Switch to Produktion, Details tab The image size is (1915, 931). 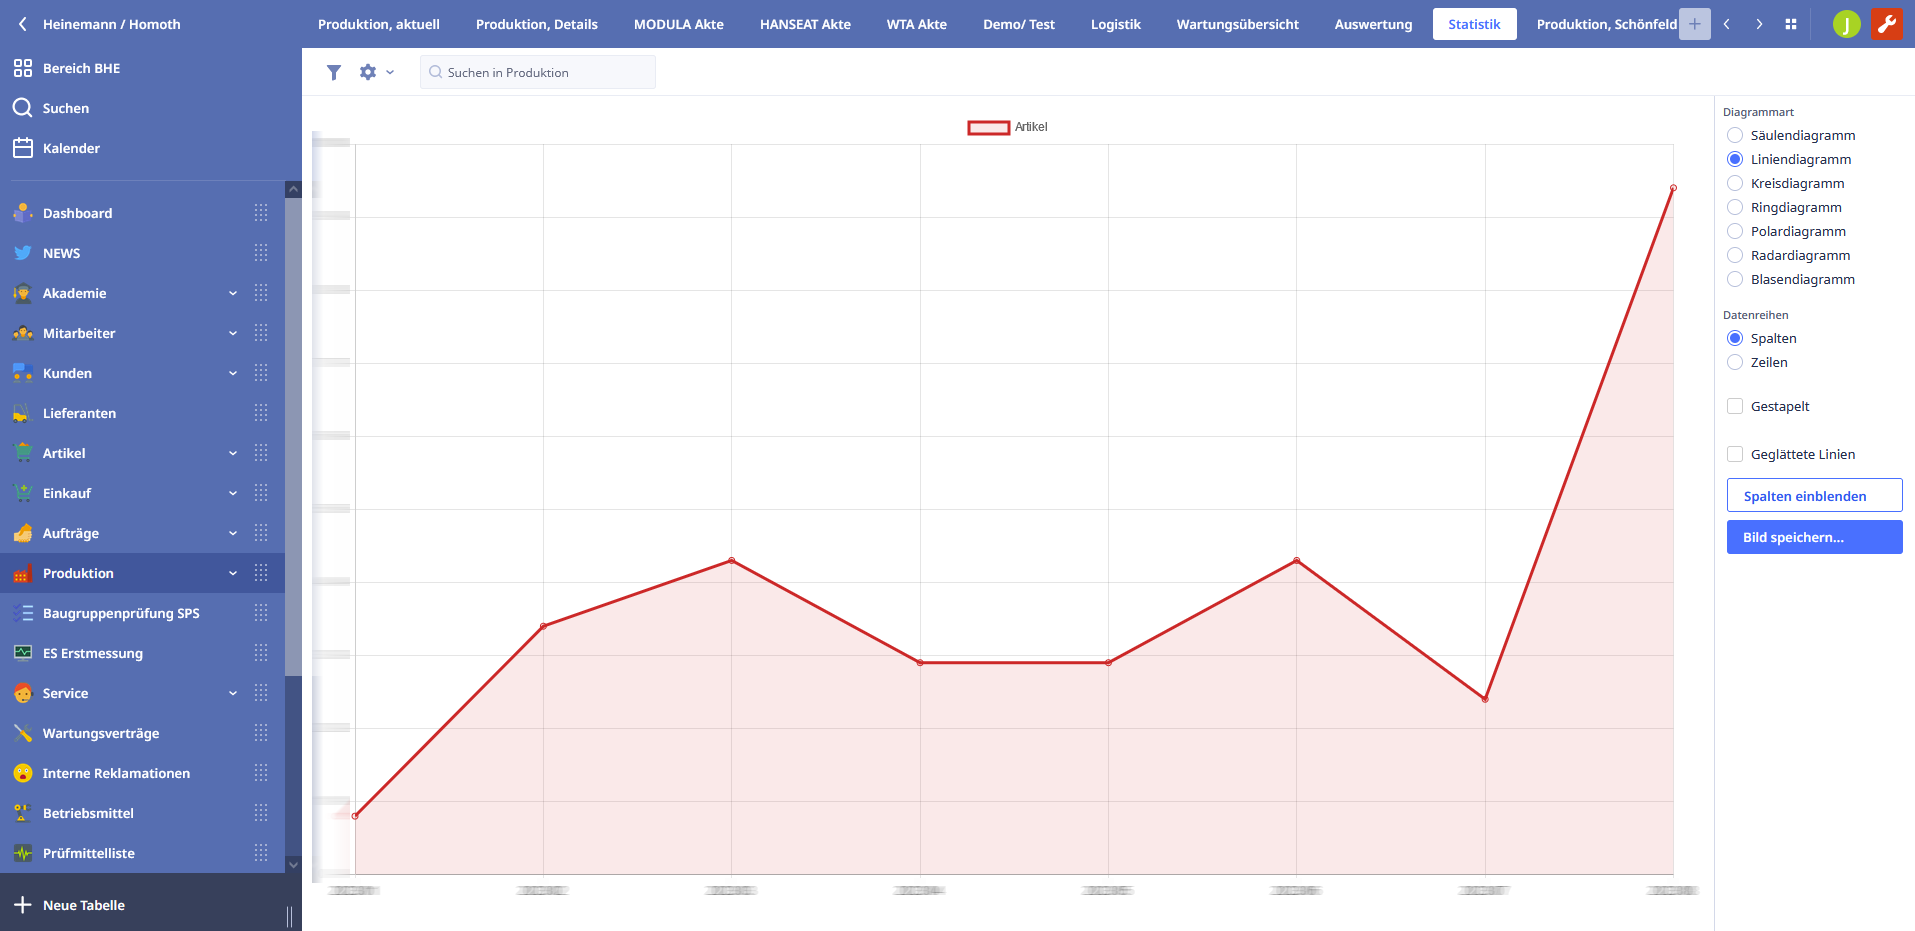click(537, 24)
